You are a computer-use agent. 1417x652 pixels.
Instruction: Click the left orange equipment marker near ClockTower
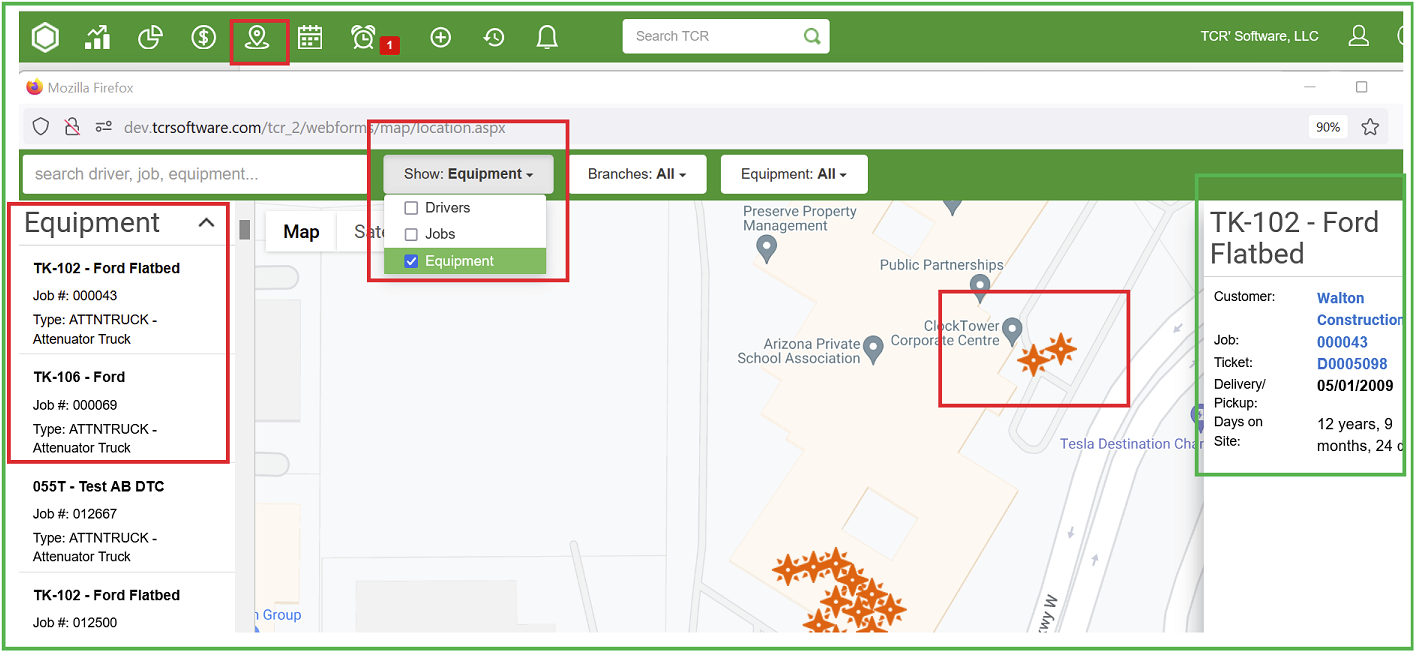click(1032, 360)
